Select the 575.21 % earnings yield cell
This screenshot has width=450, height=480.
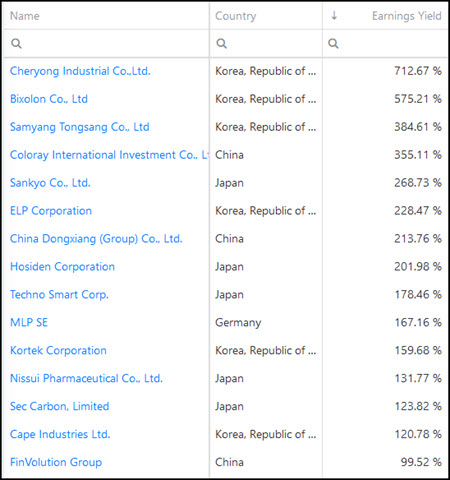tap(418, 99)
